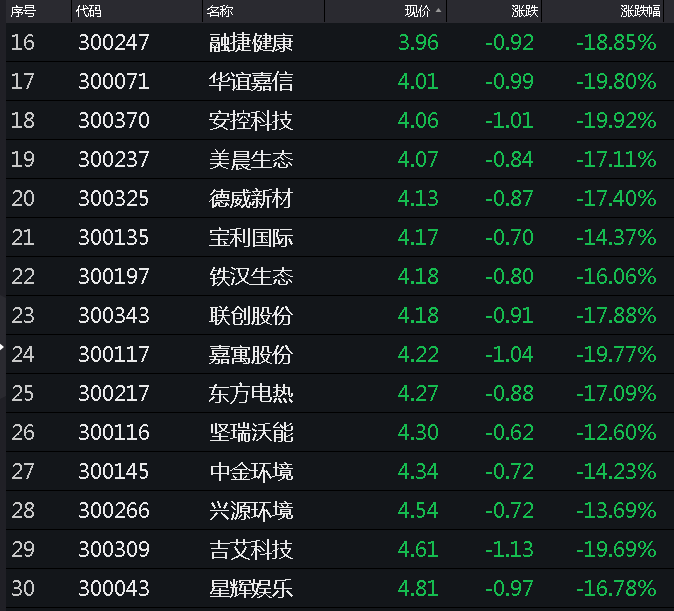Click stock code 300370

(114, 120)
